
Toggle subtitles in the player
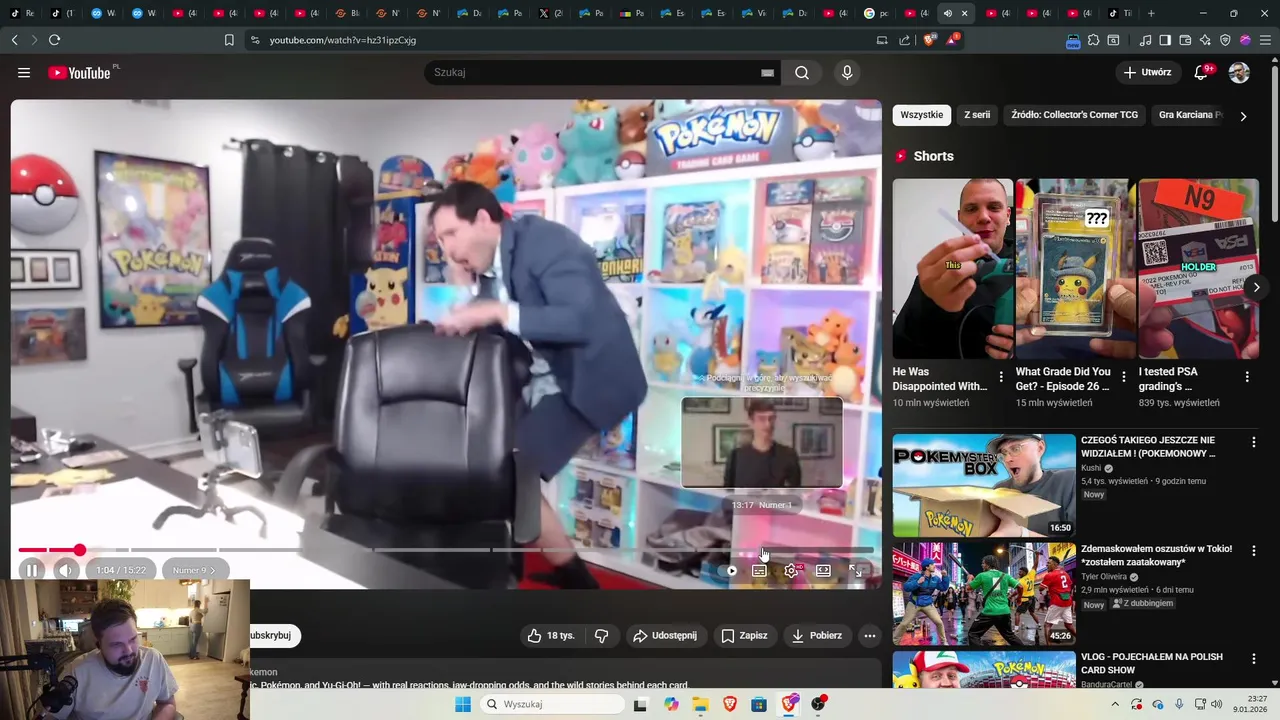click(x=759, y=570)
